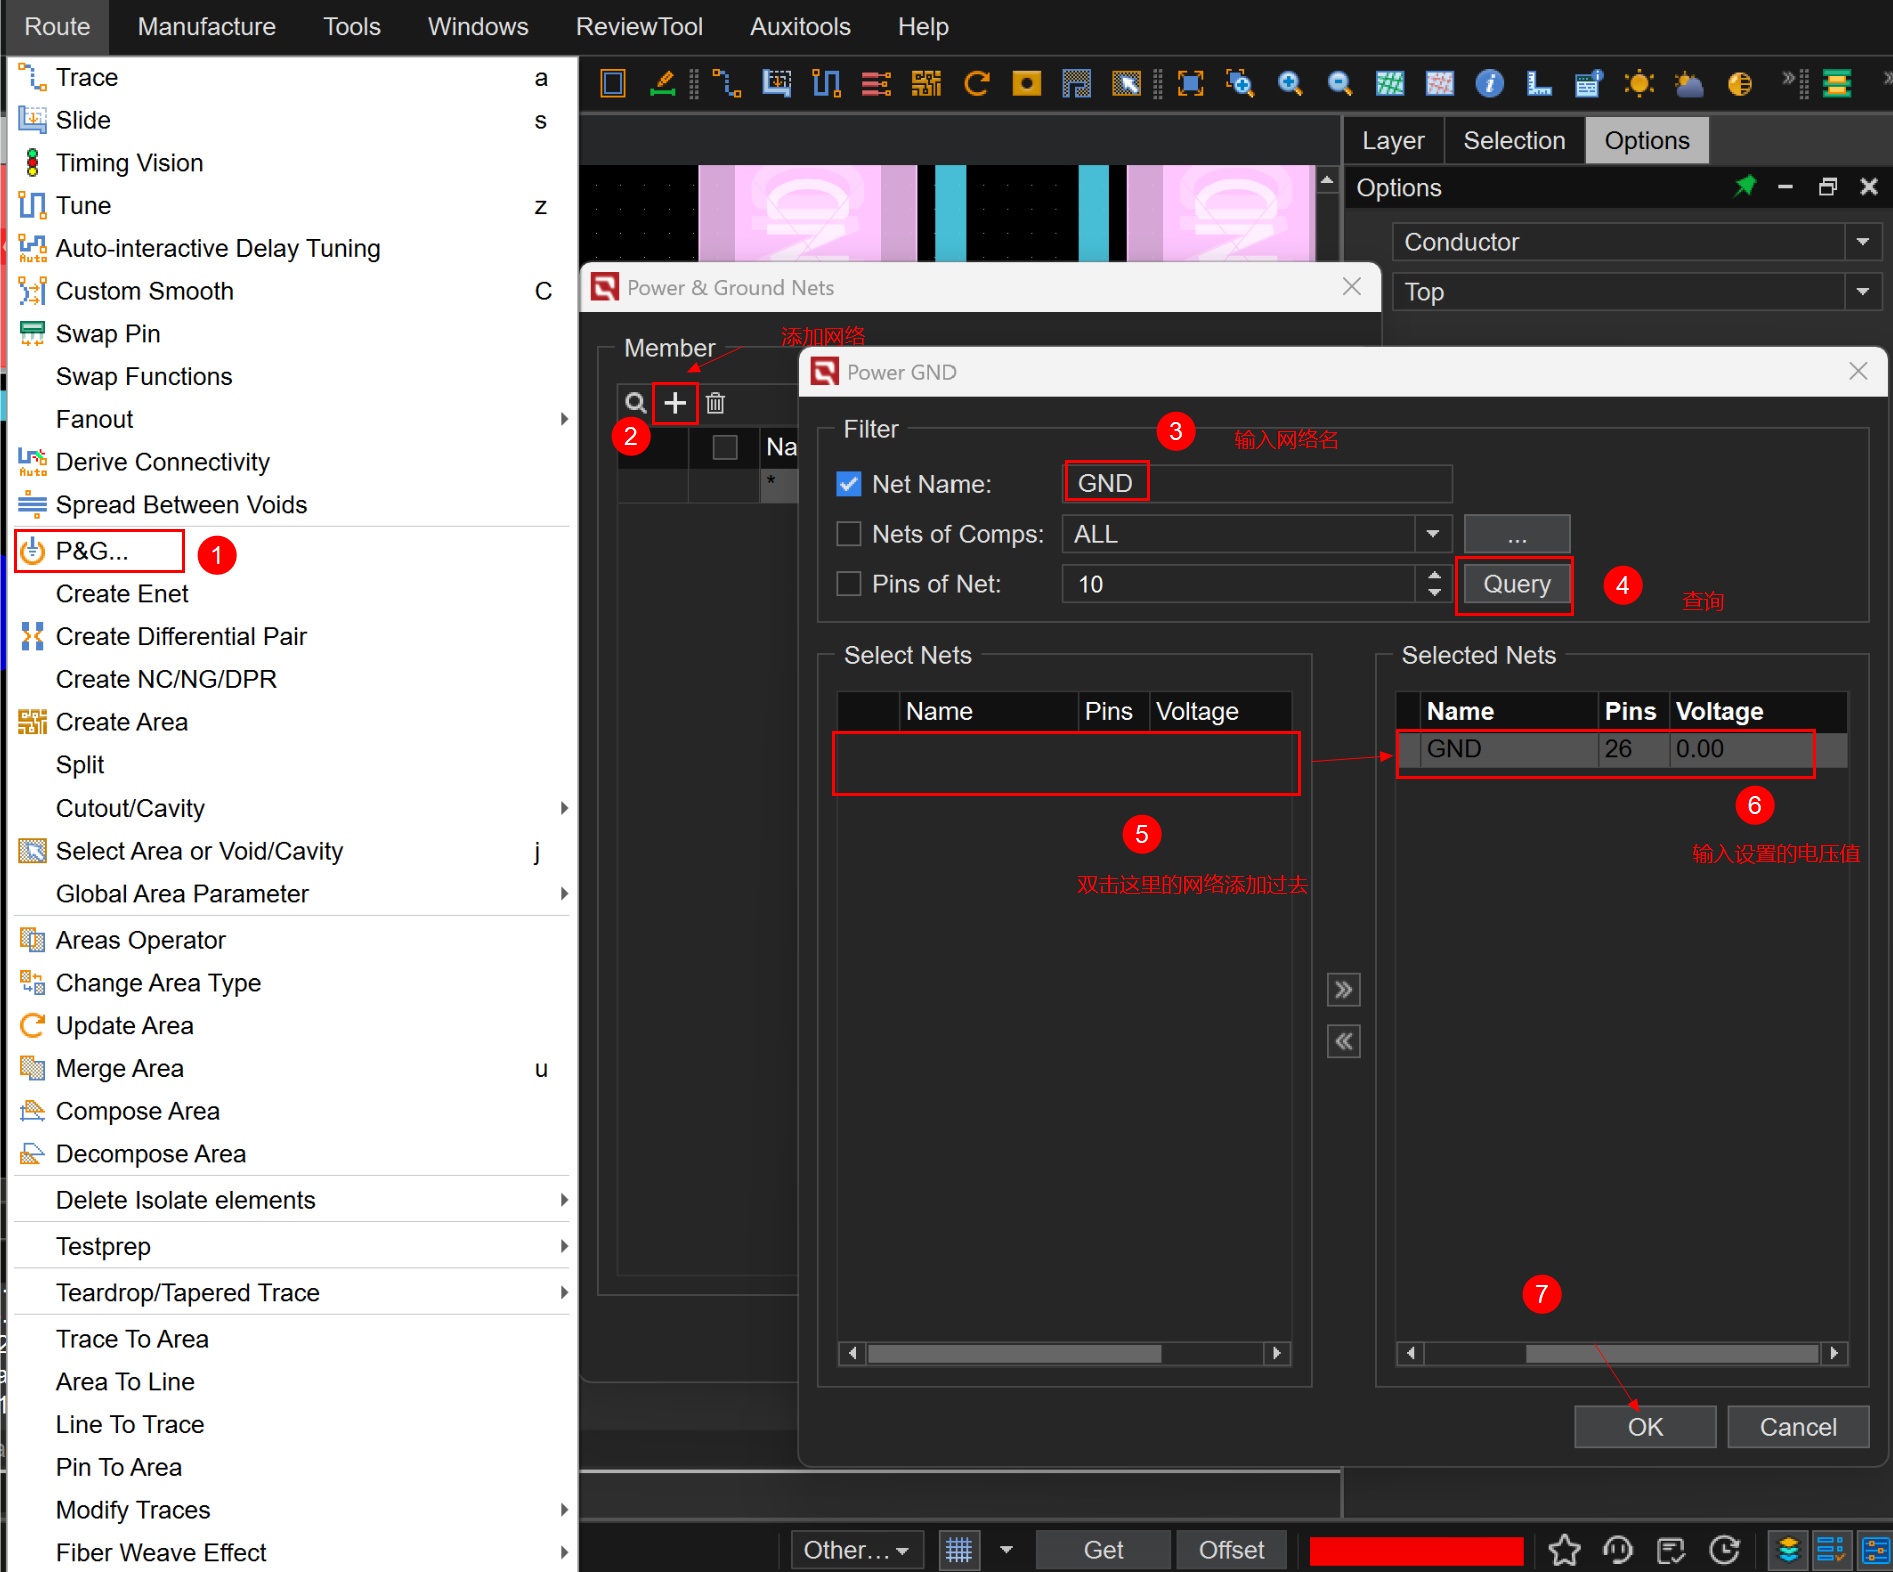Open the Top layer dropdown
This screenshot has height=1572, width=1893.
point(1862,292)
